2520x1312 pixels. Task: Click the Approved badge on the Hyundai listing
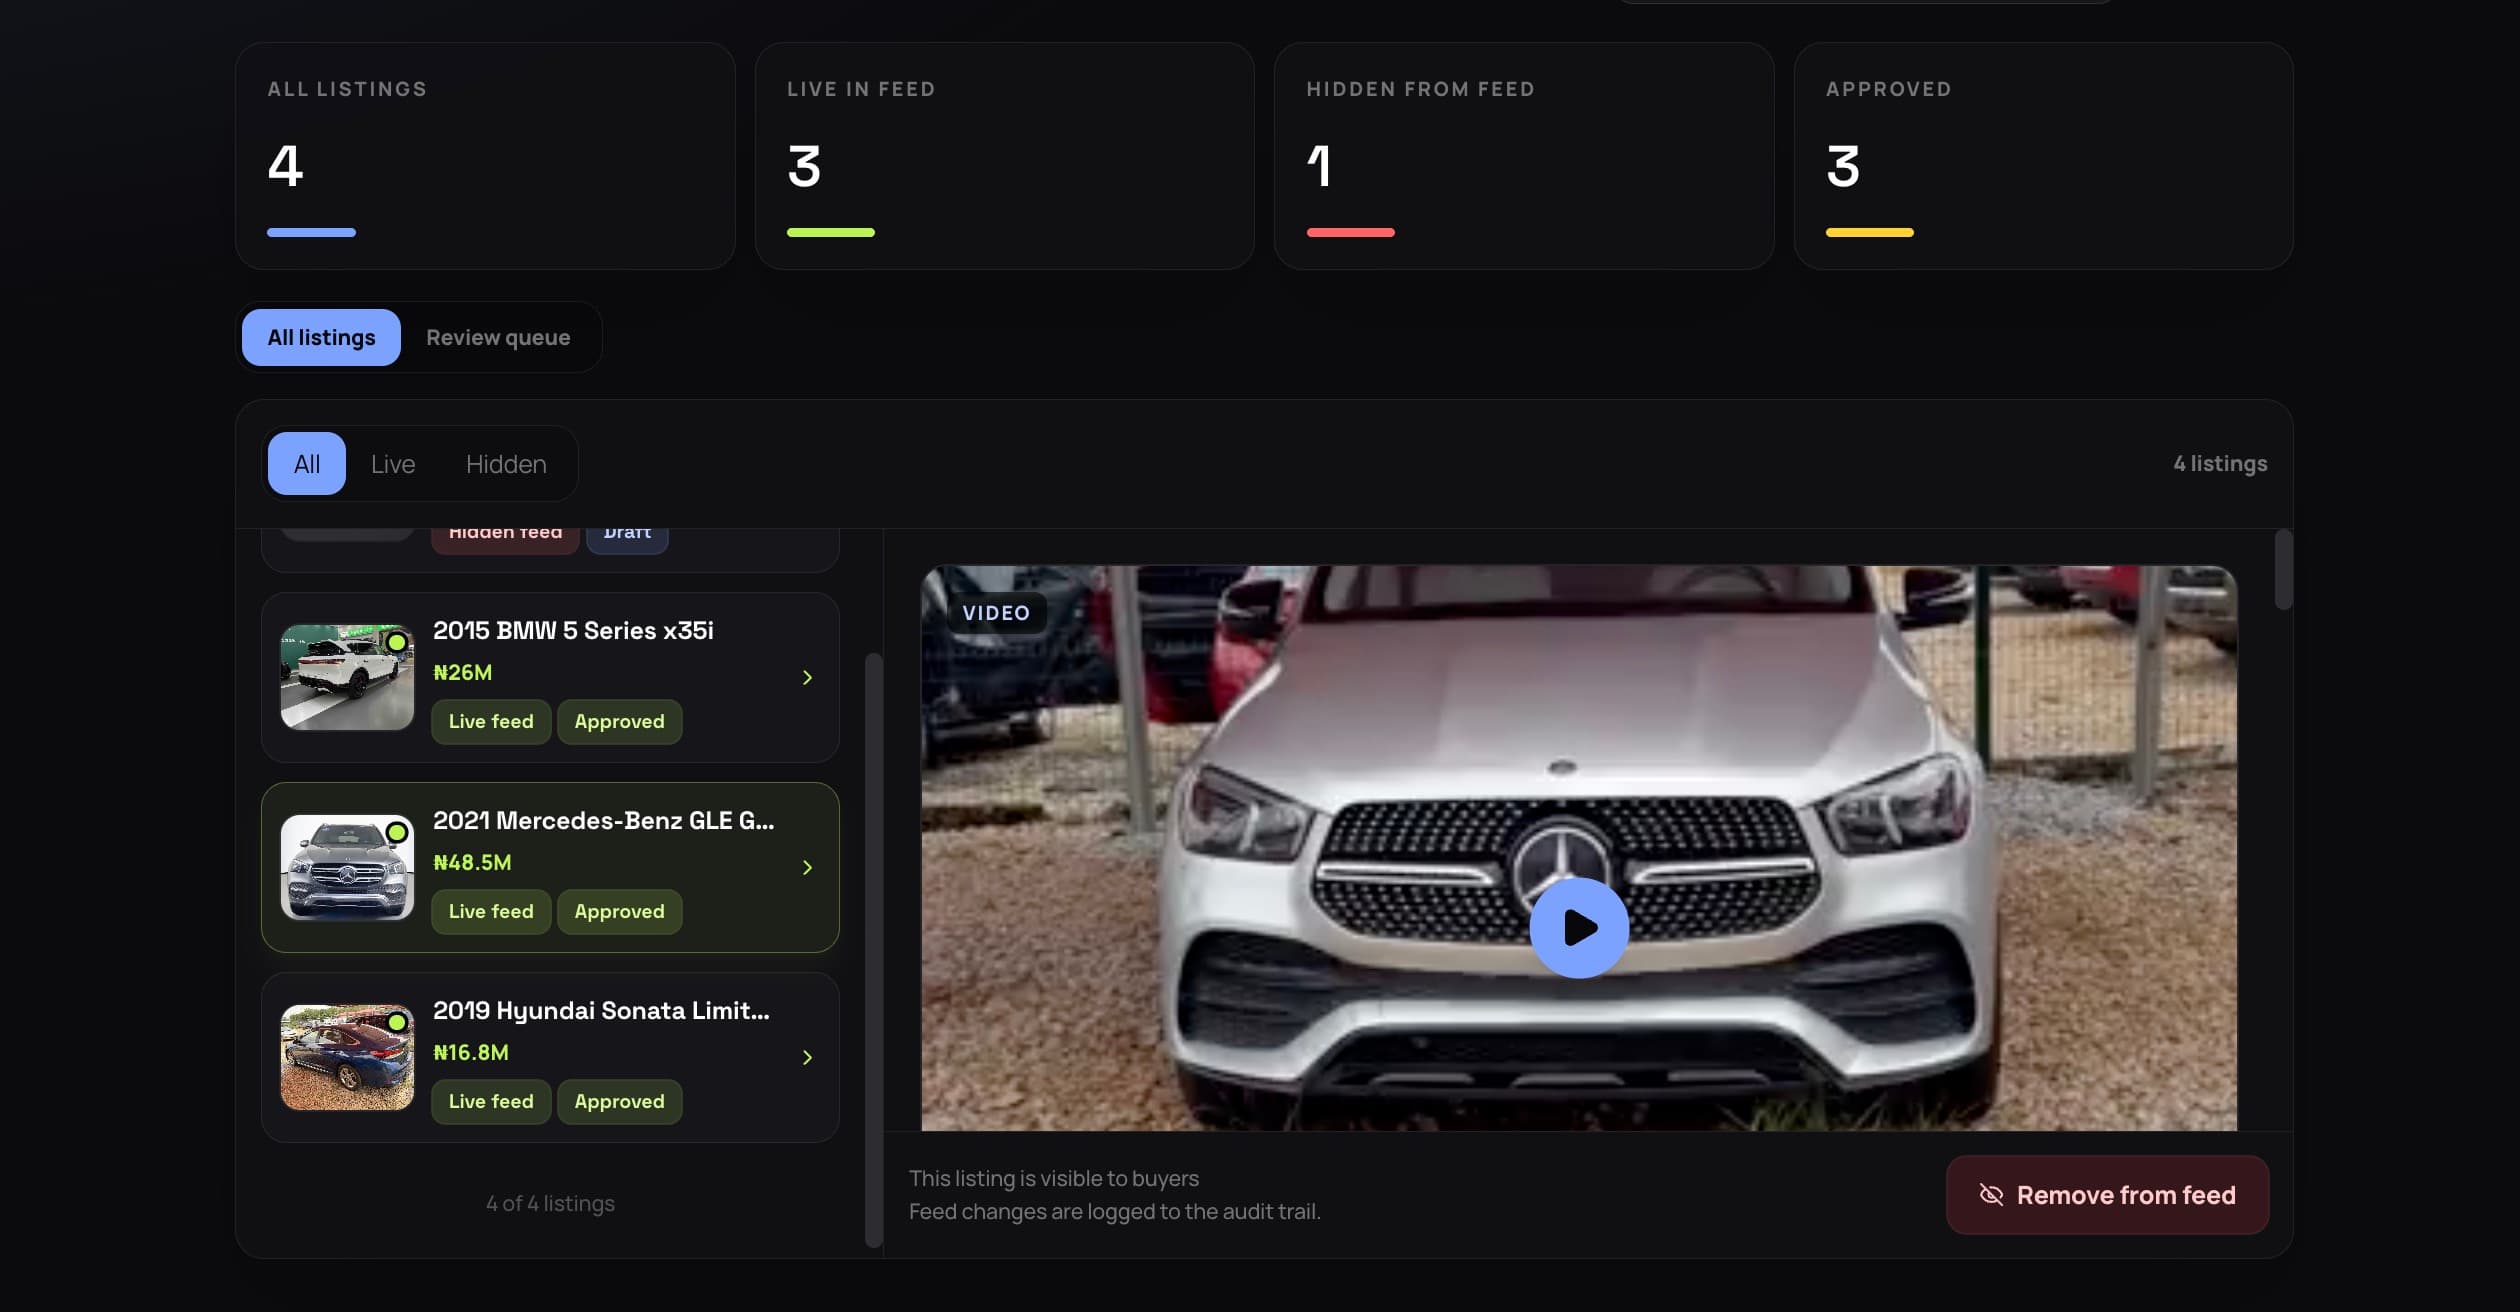(x=619, y=1101)
